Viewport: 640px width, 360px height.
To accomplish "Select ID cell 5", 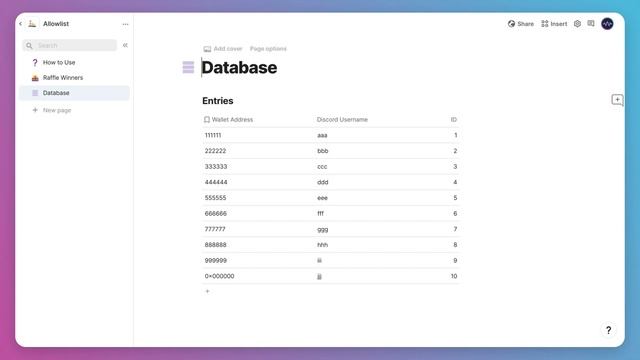I will pyautogui.click(x=455, y=198).
